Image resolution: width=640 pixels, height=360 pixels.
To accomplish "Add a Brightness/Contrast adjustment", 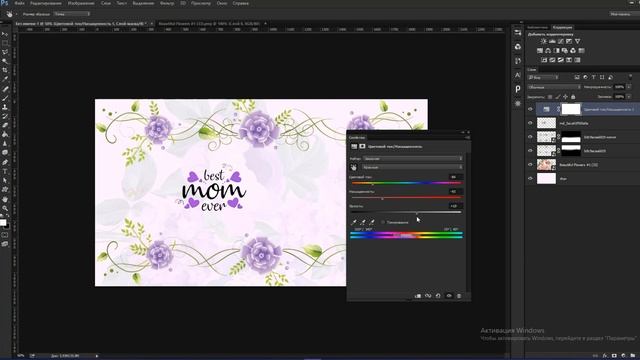I will click(544, 41).
